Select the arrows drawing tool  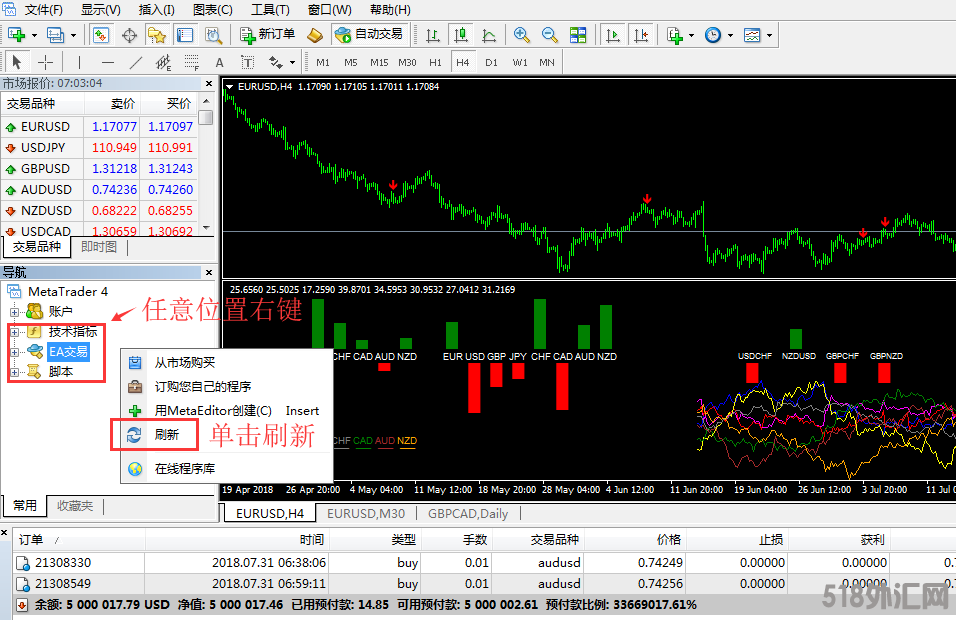point(276,62)
